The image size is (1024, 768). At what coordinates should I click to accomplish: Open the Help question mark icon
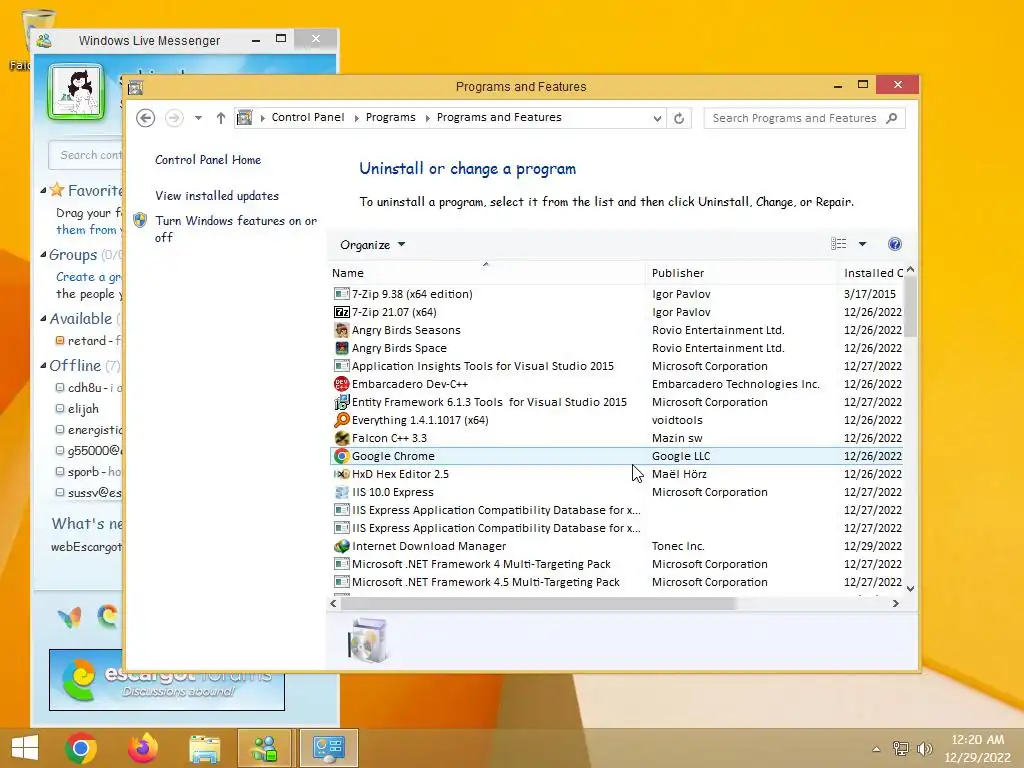[895, 244]
